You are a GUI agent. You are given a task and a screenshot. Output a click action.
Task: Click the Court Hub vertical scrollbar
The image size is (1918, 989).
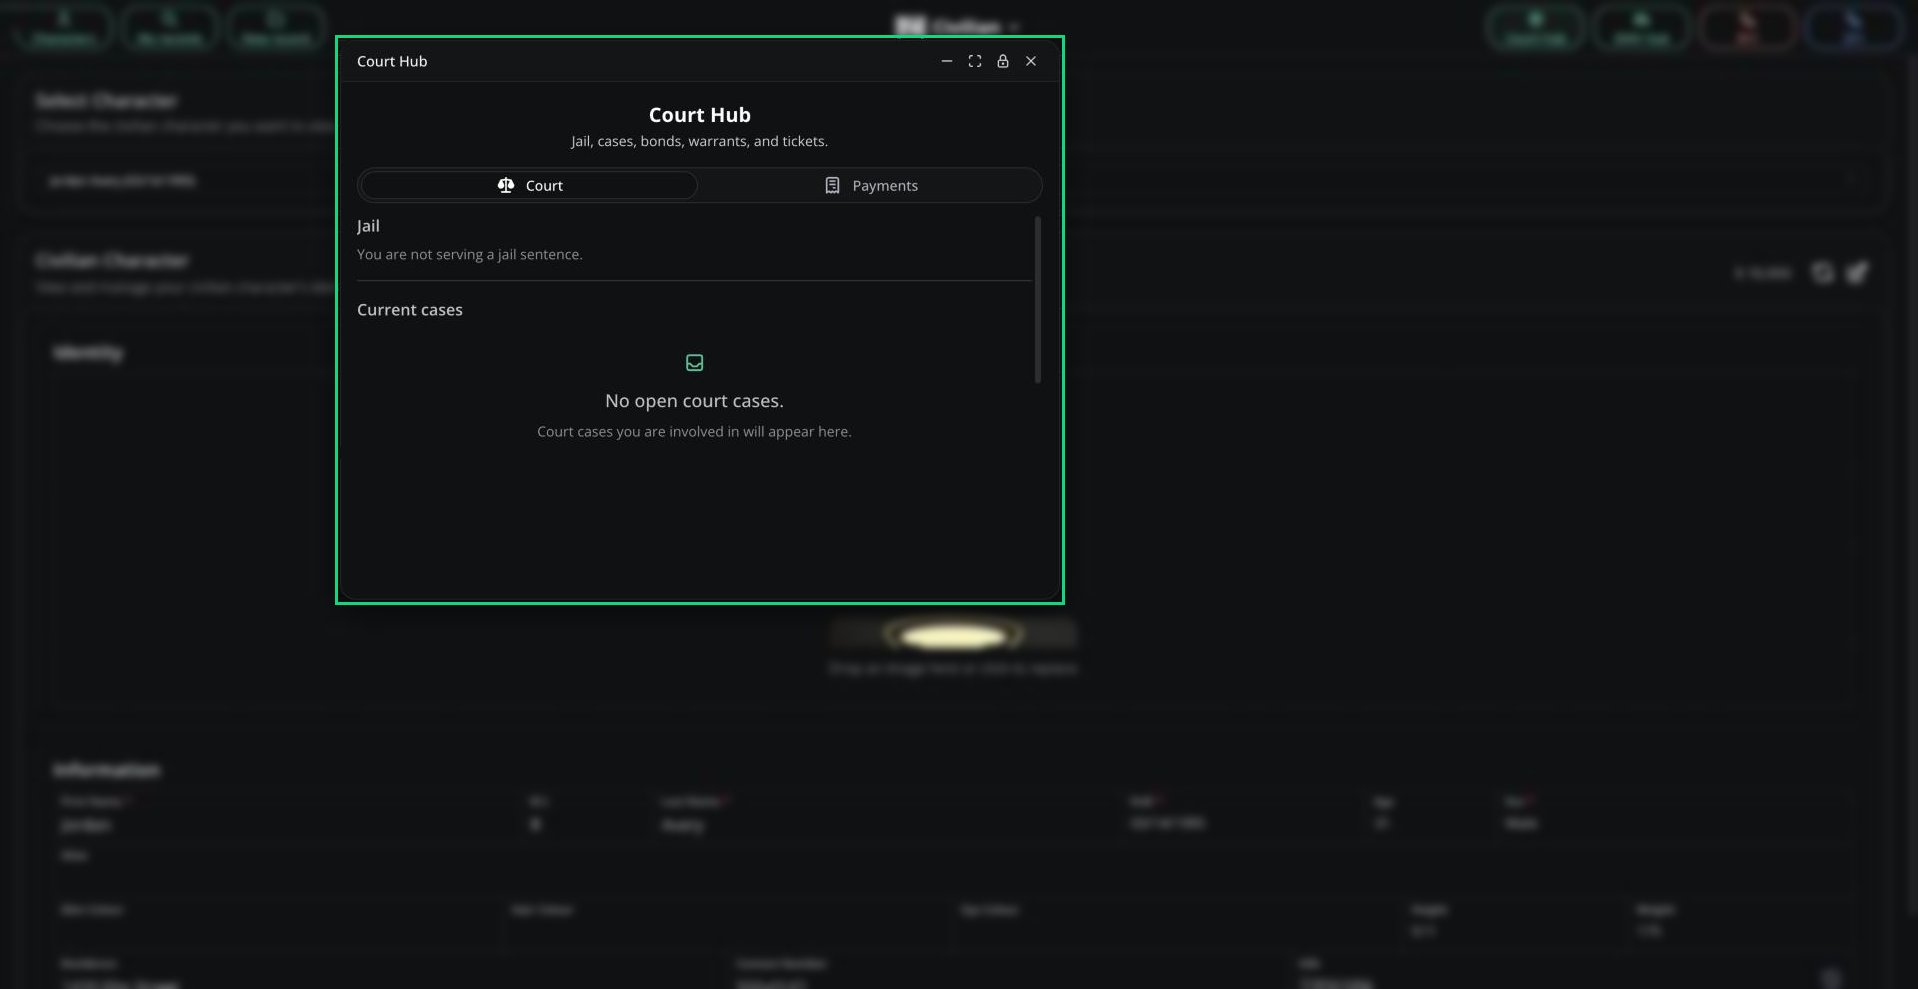click(1037, 299)
